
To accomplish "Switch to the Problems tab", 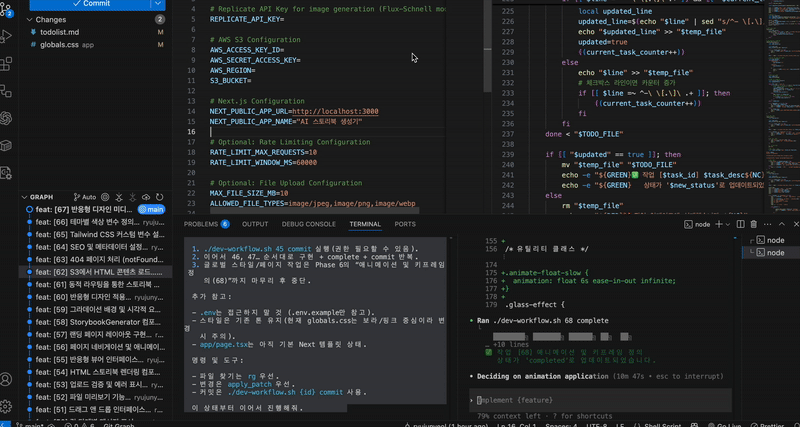I will [200, 224].
